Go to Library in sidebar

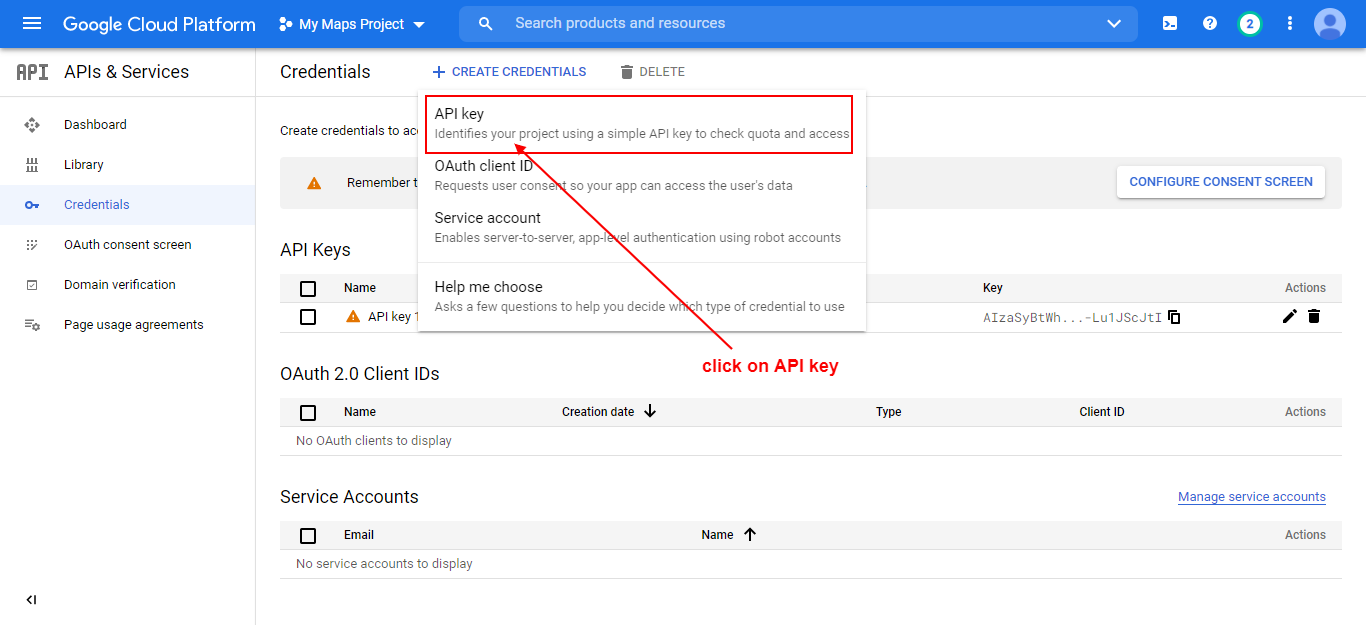point(84,165)
